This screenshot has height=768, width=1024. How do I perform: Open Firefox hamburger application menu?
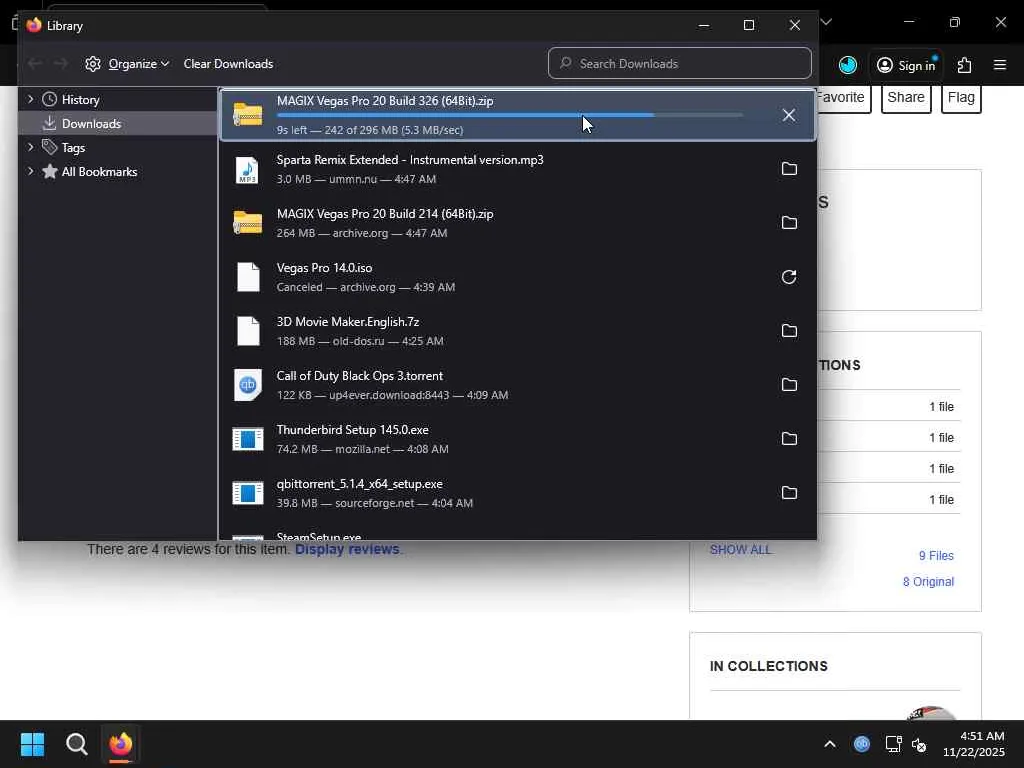click(x=1000, y=65)
